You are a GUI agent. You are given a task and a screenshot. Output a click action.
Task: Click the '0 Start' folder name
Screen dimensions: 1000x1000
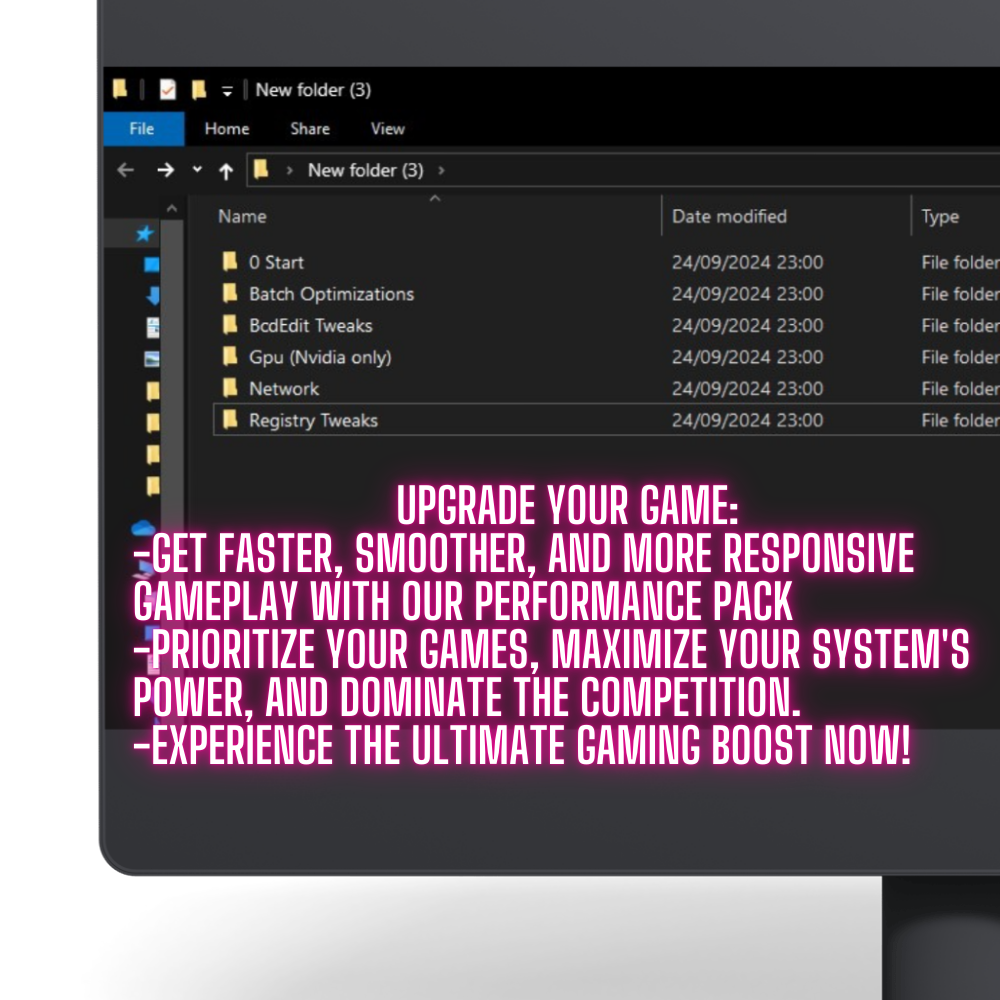click(x=276, y=262)
